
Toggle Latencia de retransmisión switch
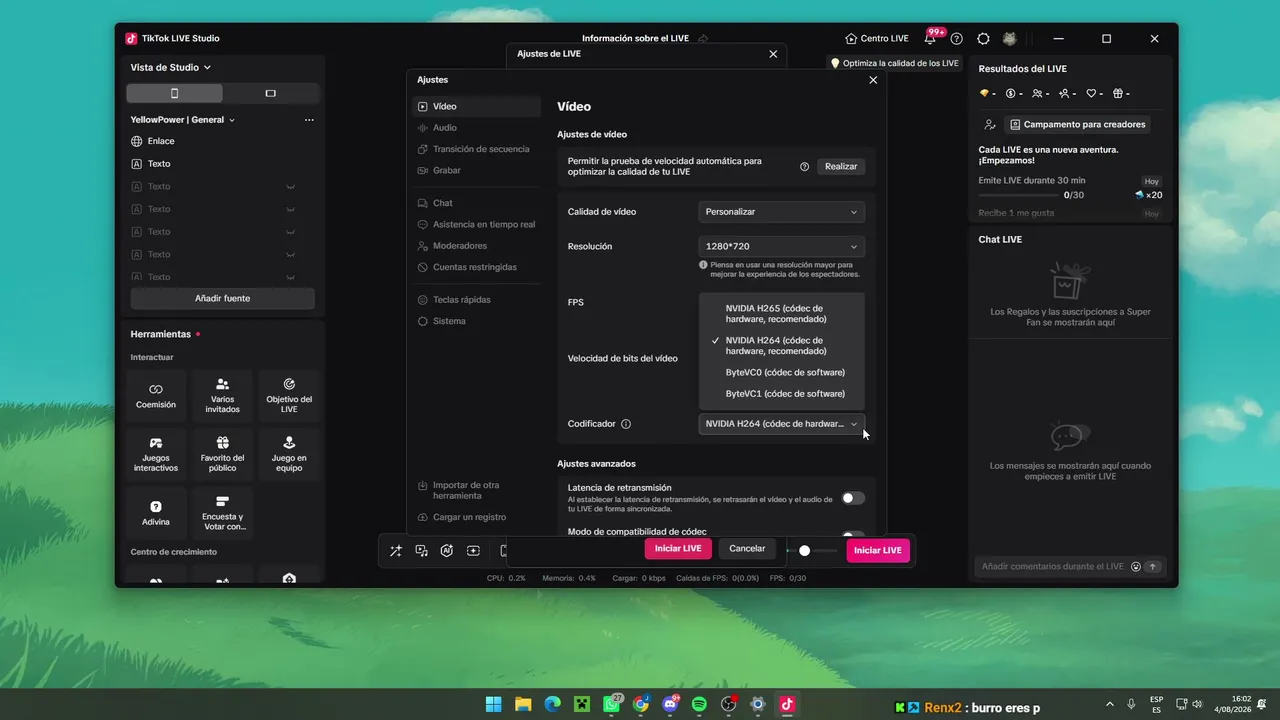point(853,498)
